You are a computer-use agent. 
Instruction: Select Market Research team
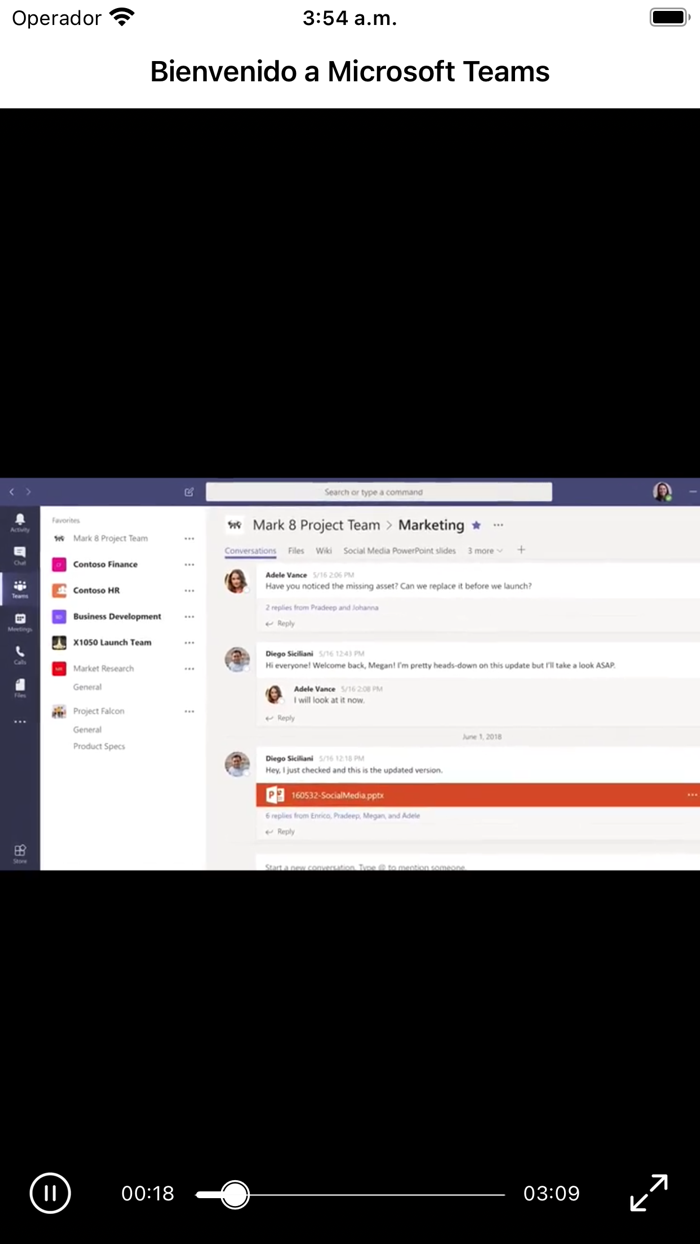103,668
